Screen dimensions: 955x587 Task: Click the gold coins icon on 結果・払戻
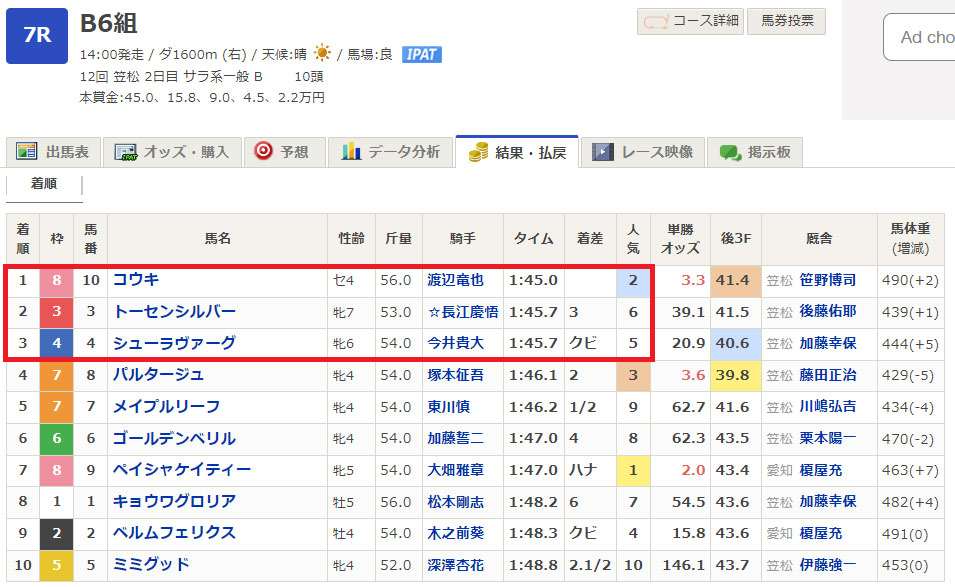pyautogui.click(x=478, y=152)
